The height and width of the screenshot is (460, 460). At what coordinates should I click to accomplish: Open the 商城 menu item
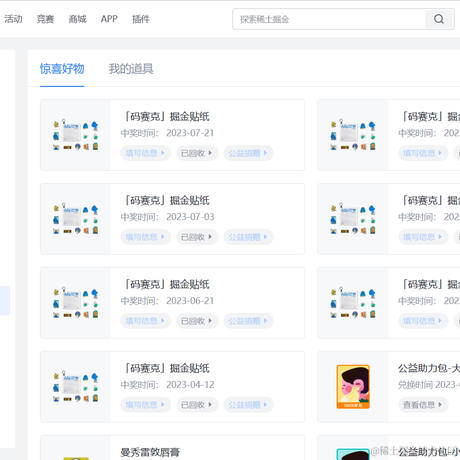click(x=77, y=19)
